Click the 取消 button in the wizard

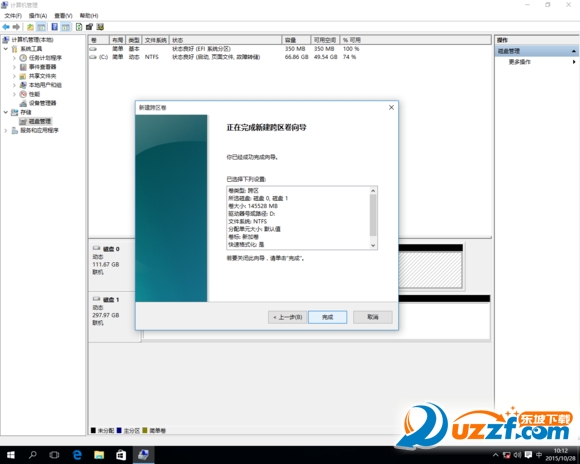[372, 317]
